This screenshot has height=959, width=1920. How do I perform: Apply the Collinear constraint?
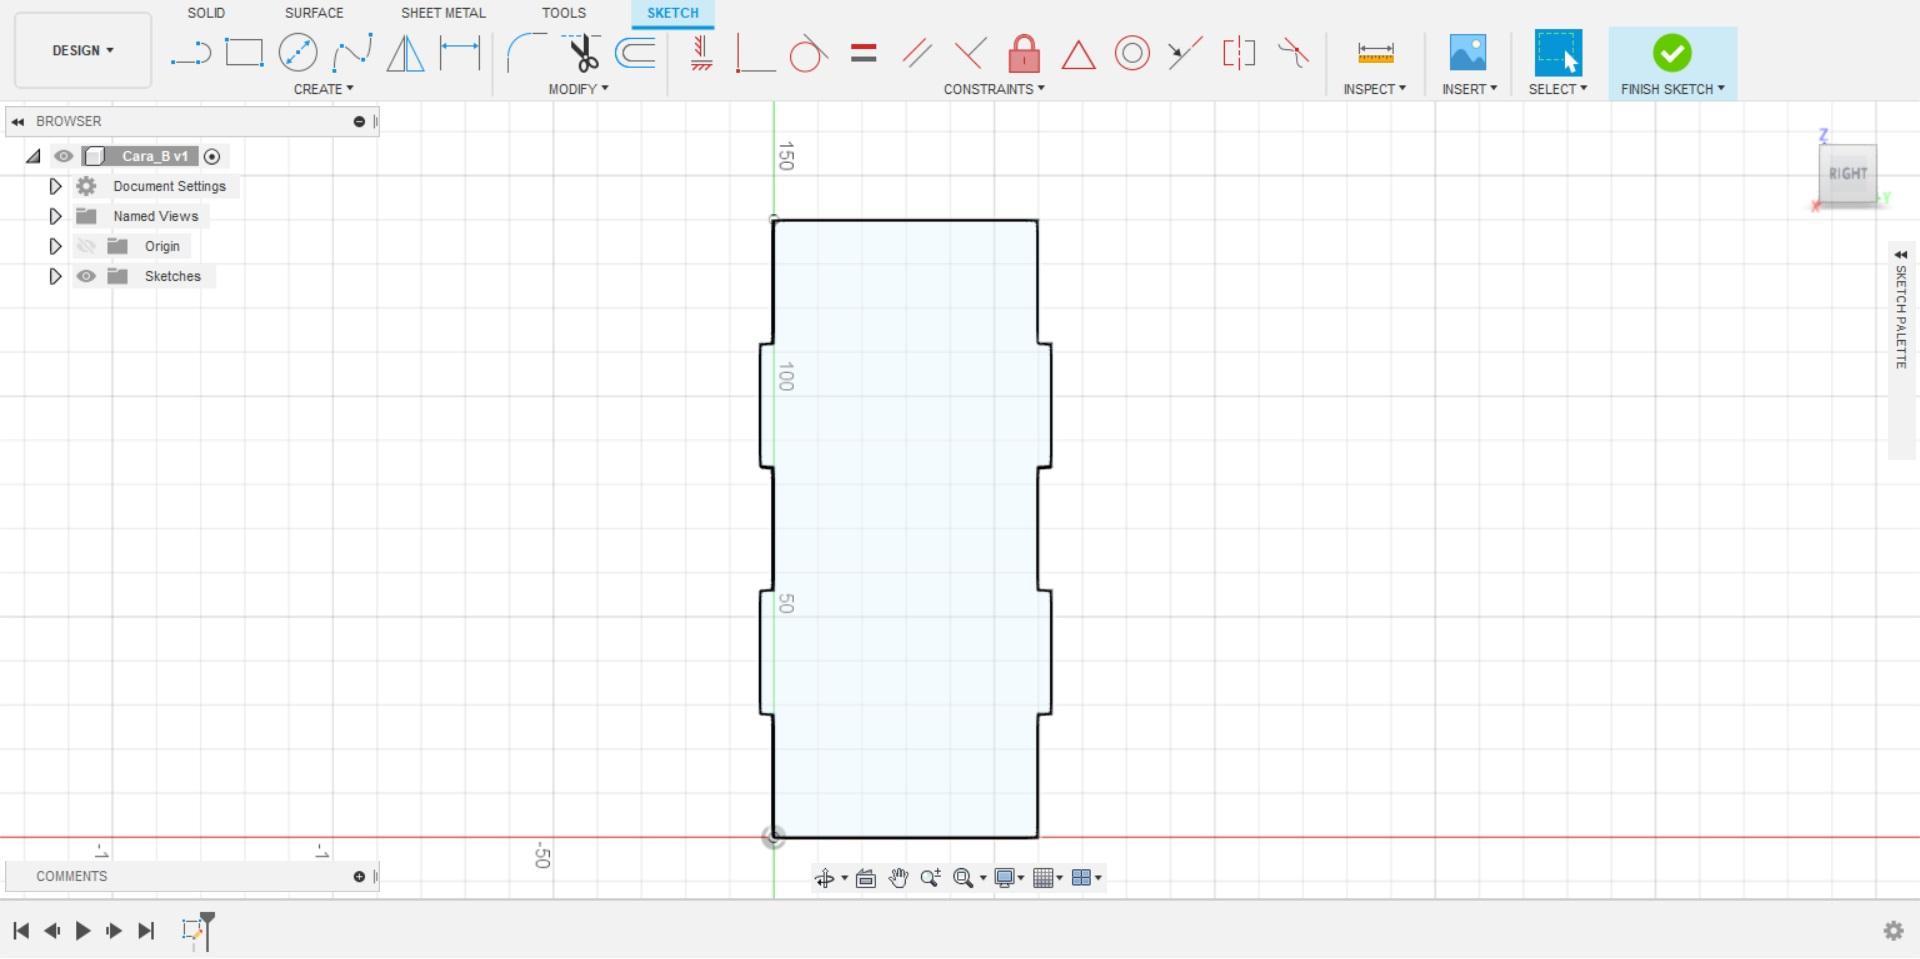[1185, 53]
